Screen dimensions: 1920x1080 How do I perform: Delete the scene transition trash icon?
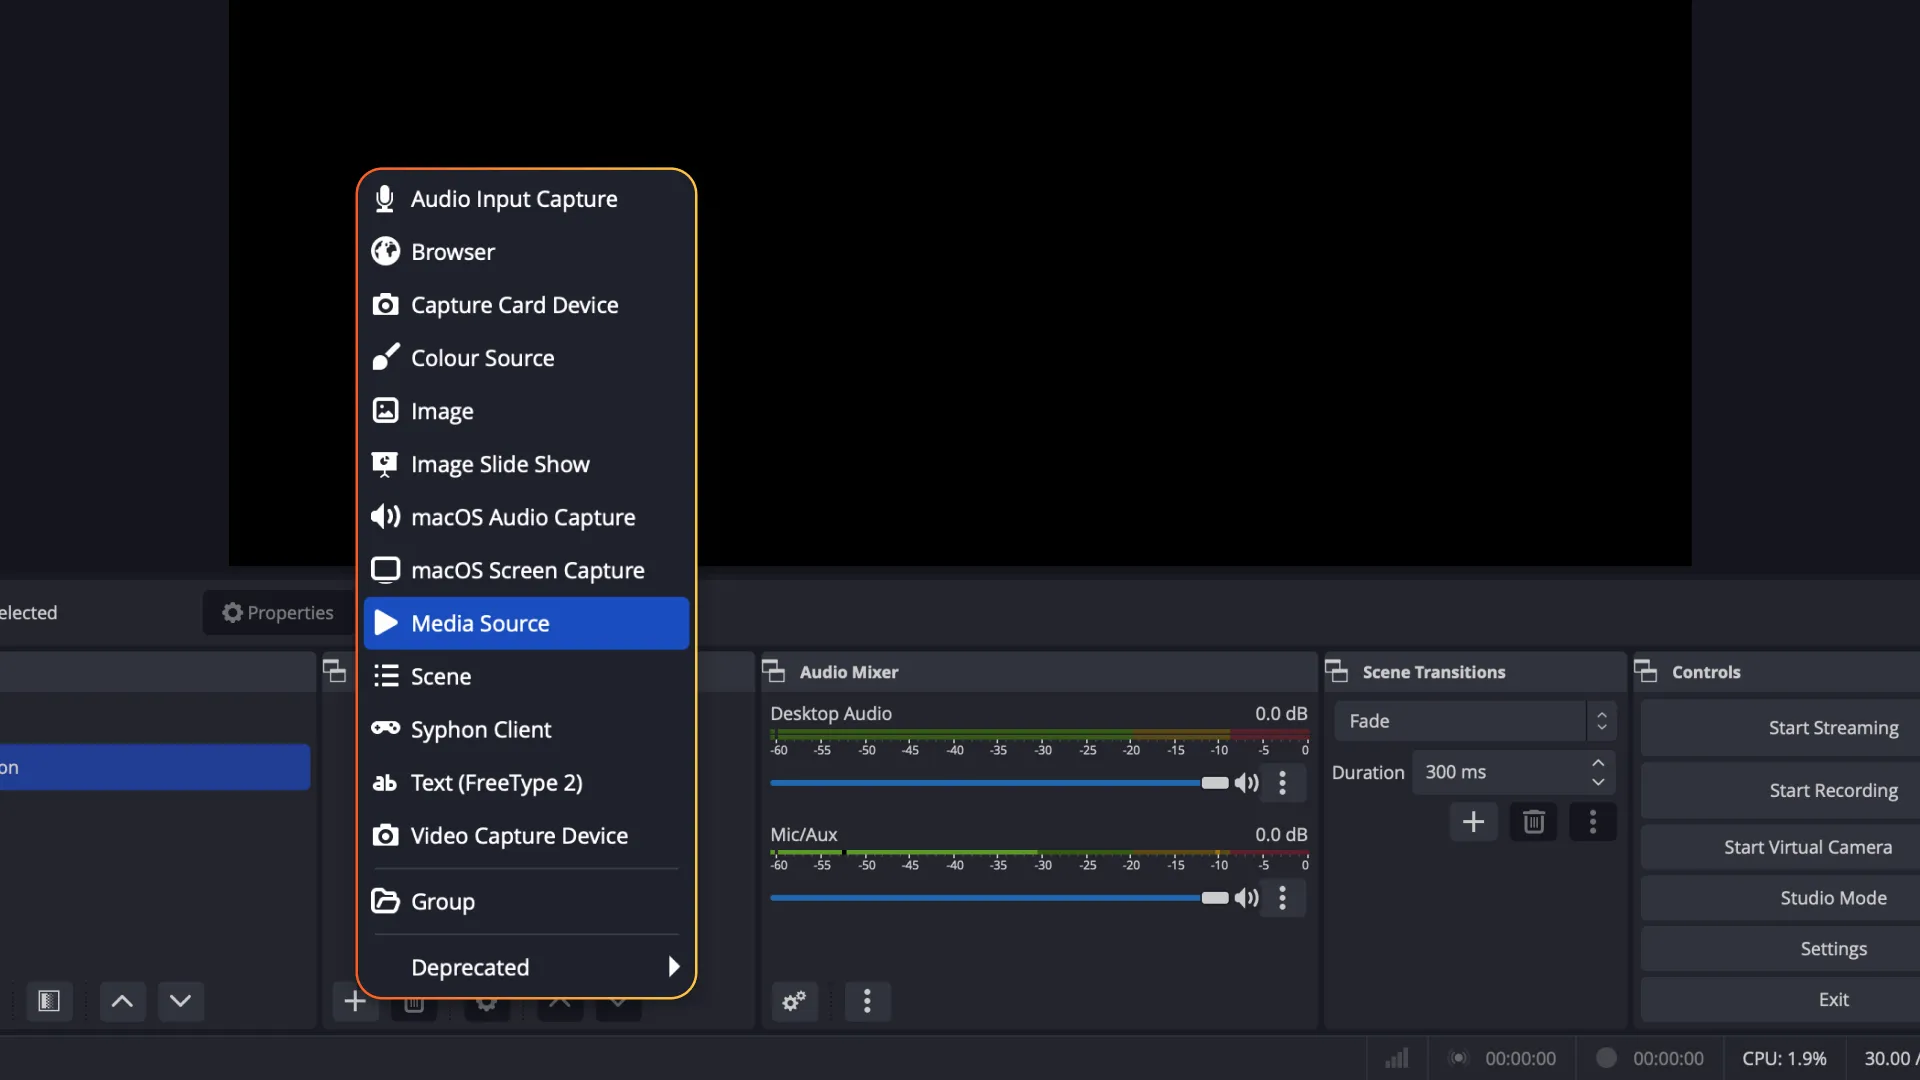(1533, 822)
